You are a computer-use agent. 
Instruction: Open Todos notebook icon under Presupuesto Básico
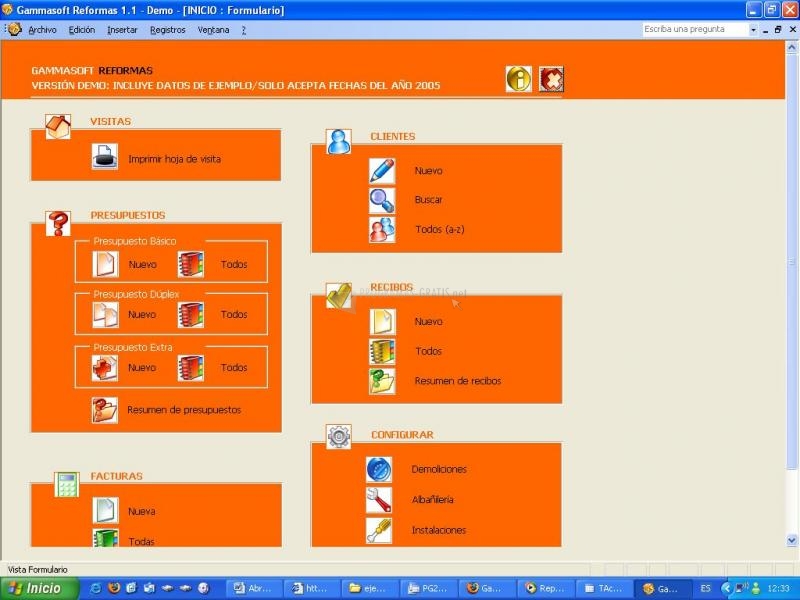point(191,264)
